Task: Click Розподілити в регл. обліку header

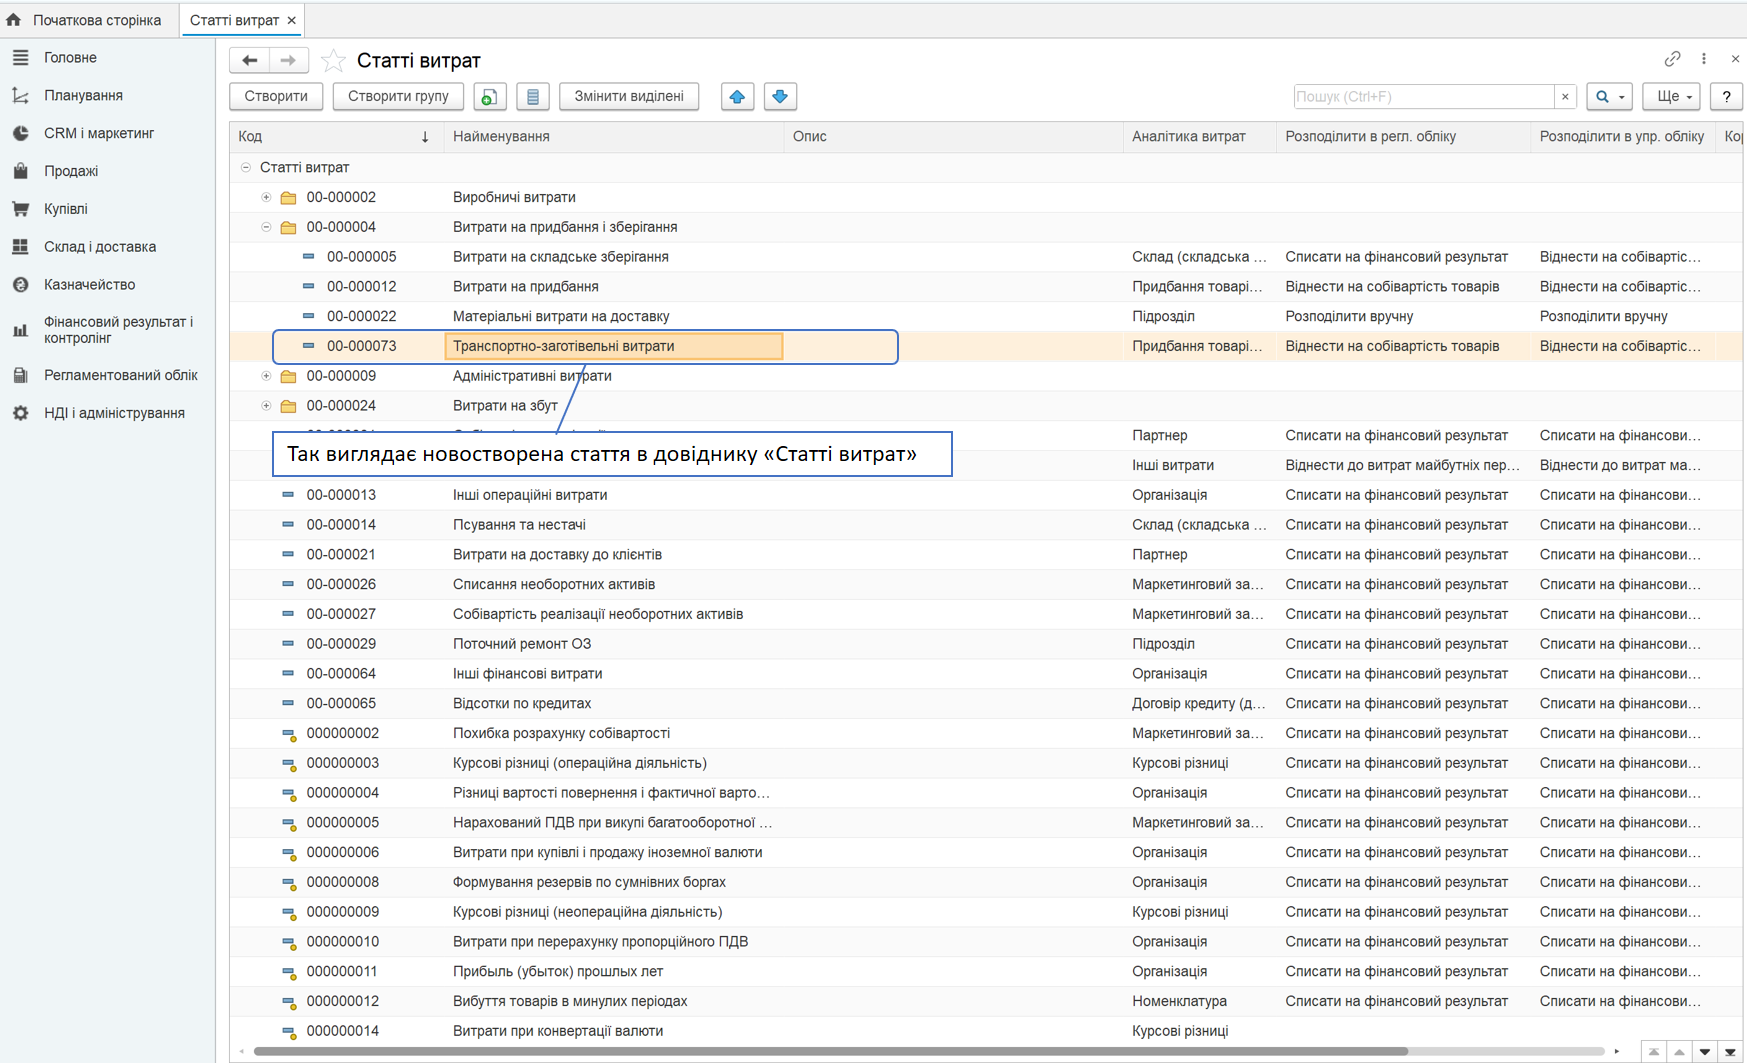Action: pos(1403,137)
